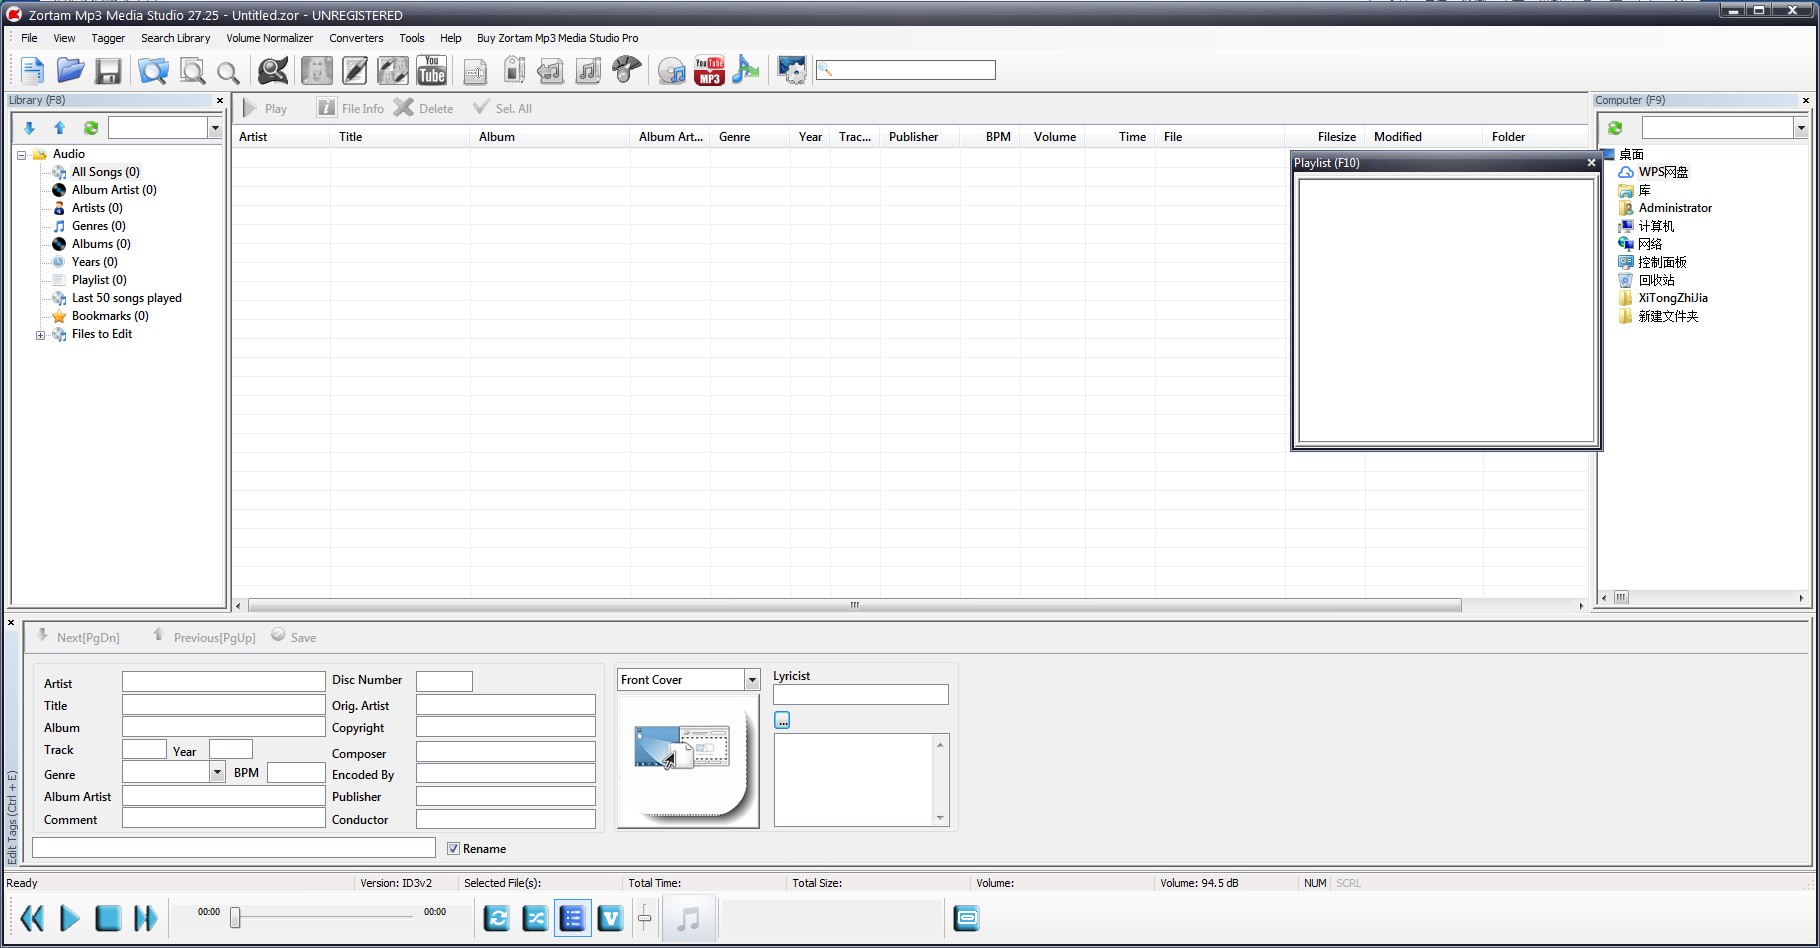The width and height of the screenshot is (1820, 948).
Task: Sort the list by Filesize column header
Action: 1324,137
